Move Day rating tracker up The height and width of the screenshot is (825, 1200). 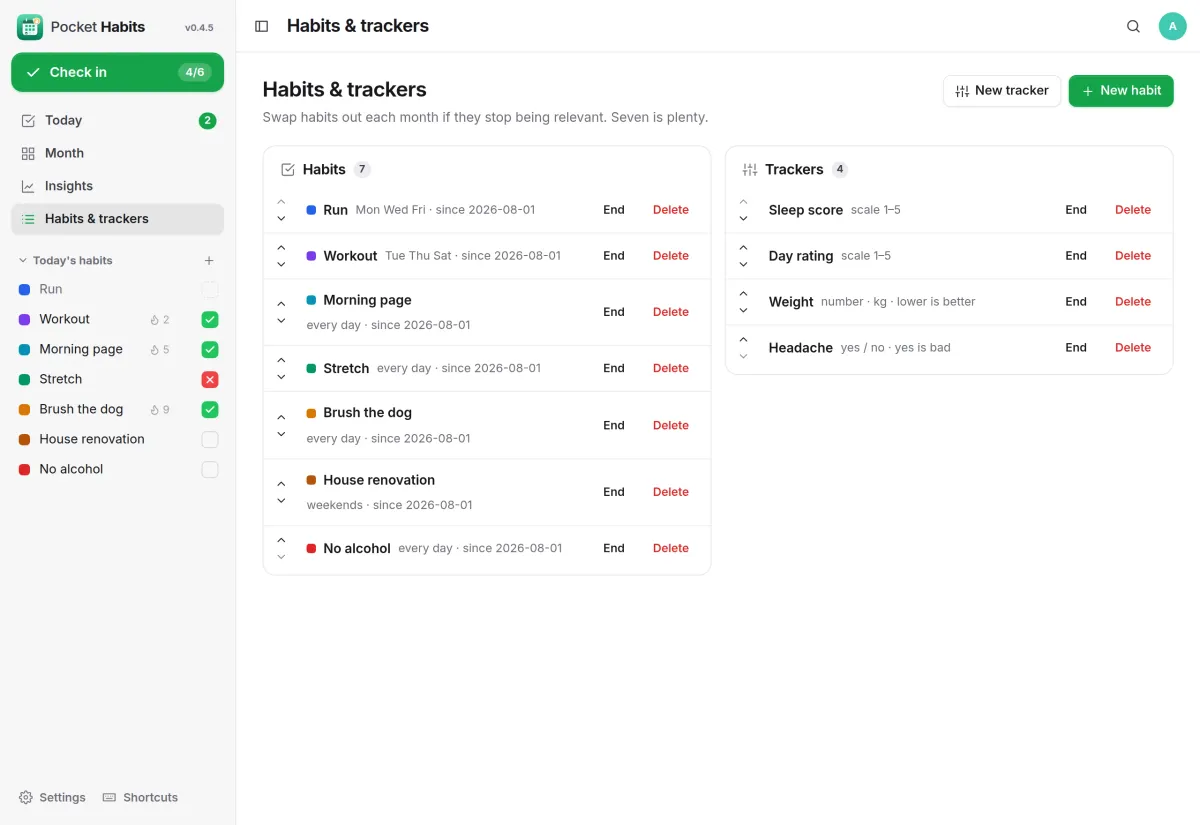[x=743, y=248]
